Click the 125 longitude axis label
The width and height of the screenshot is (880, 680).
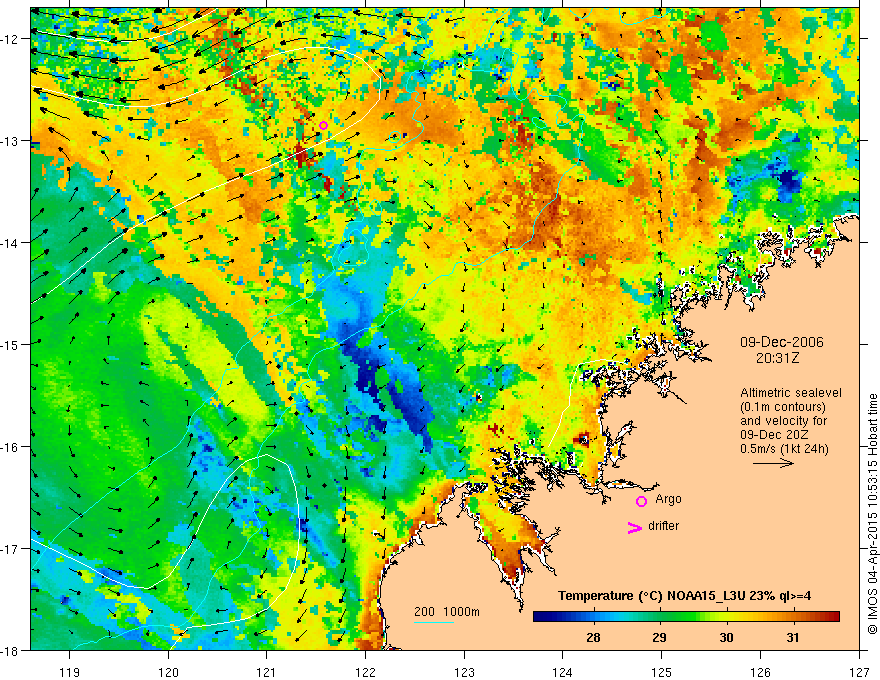click(x=662, y=672)
